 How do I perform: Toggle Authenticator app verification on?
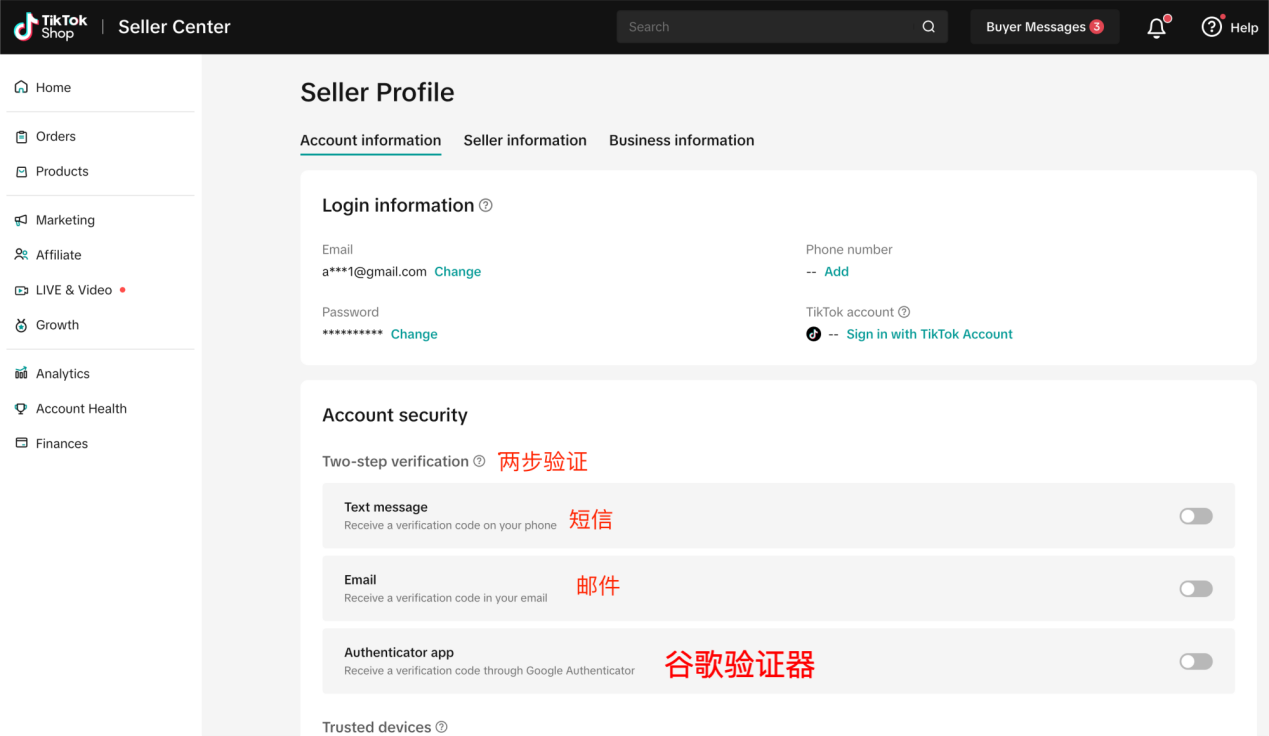(1195, 661)
